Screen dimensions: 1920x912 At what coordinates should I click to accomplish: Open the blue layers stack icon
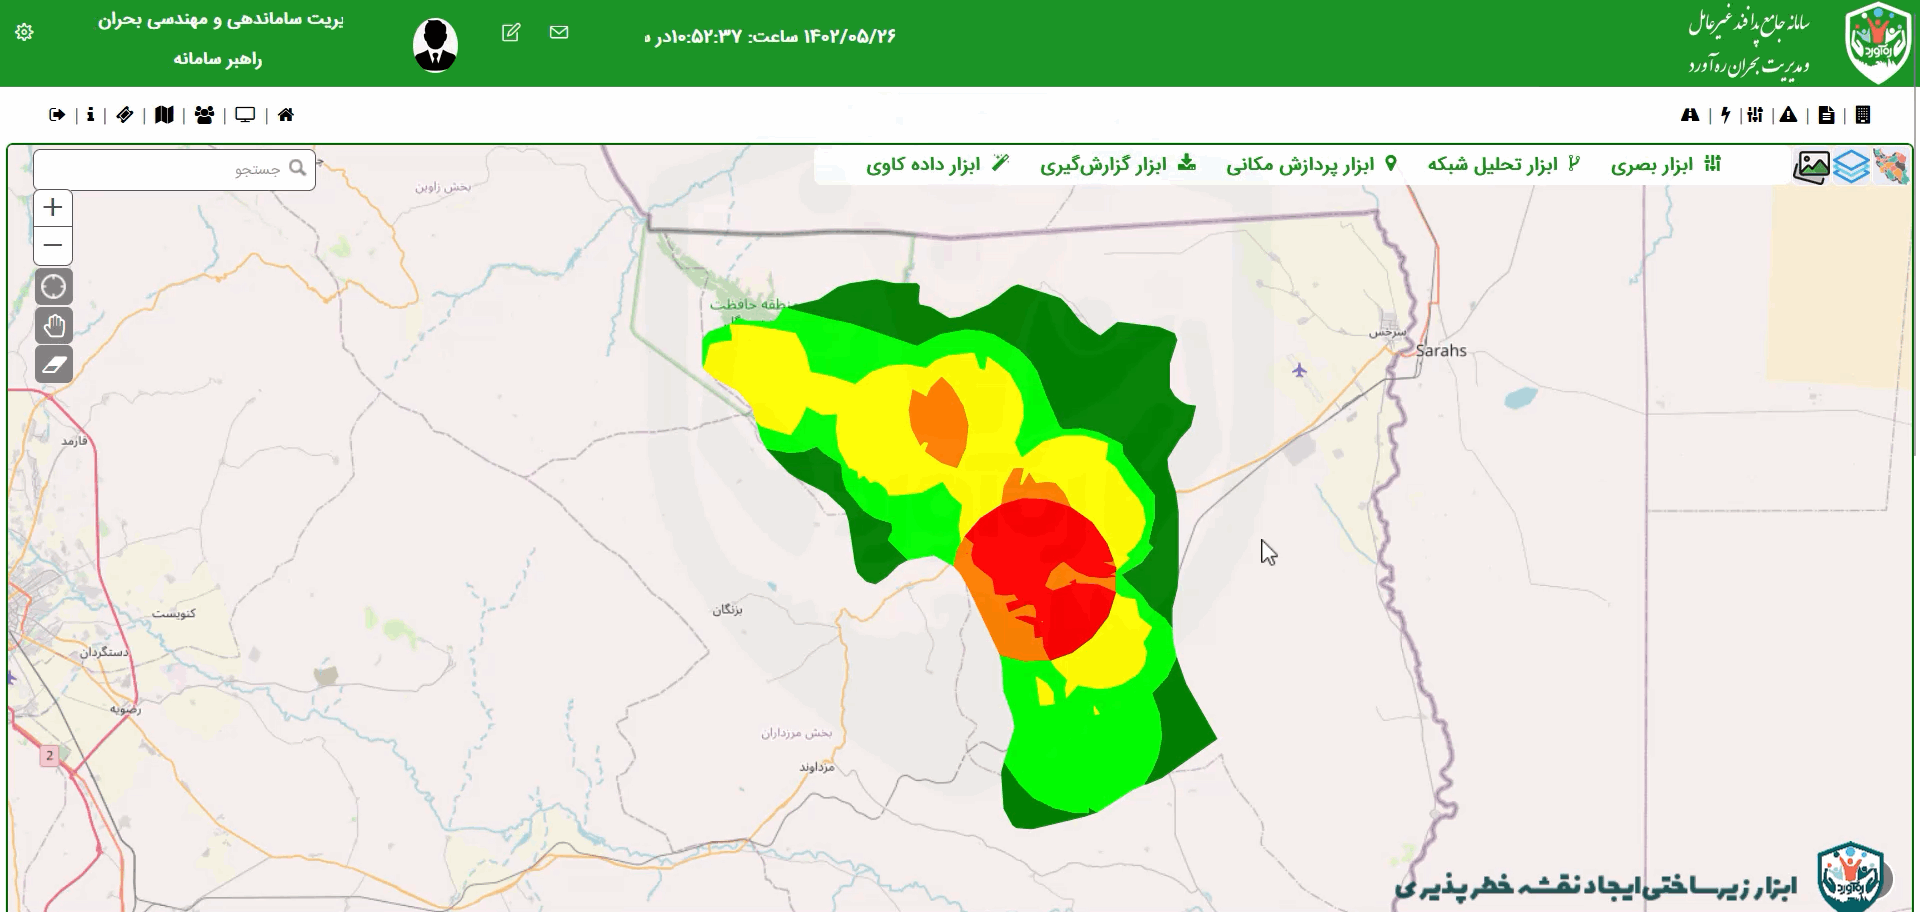pyautogui.click(x=1852, y=166)
